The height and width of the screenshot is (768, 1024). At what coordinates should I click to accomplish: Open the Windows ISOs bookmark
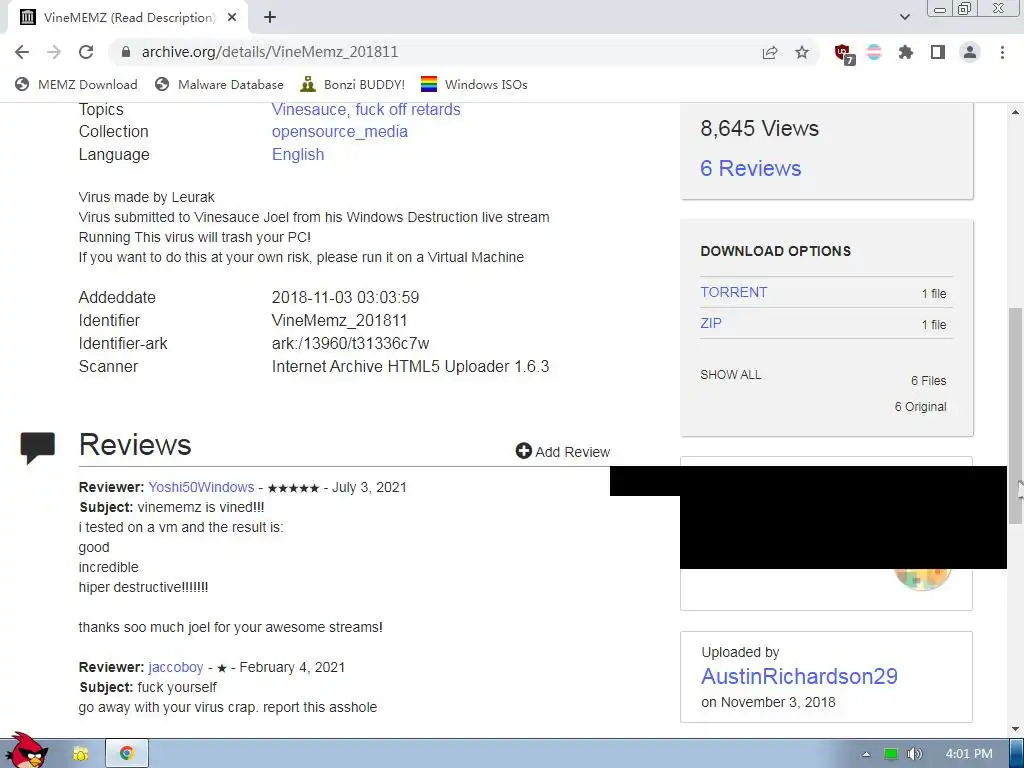click(x=474, y=84)
